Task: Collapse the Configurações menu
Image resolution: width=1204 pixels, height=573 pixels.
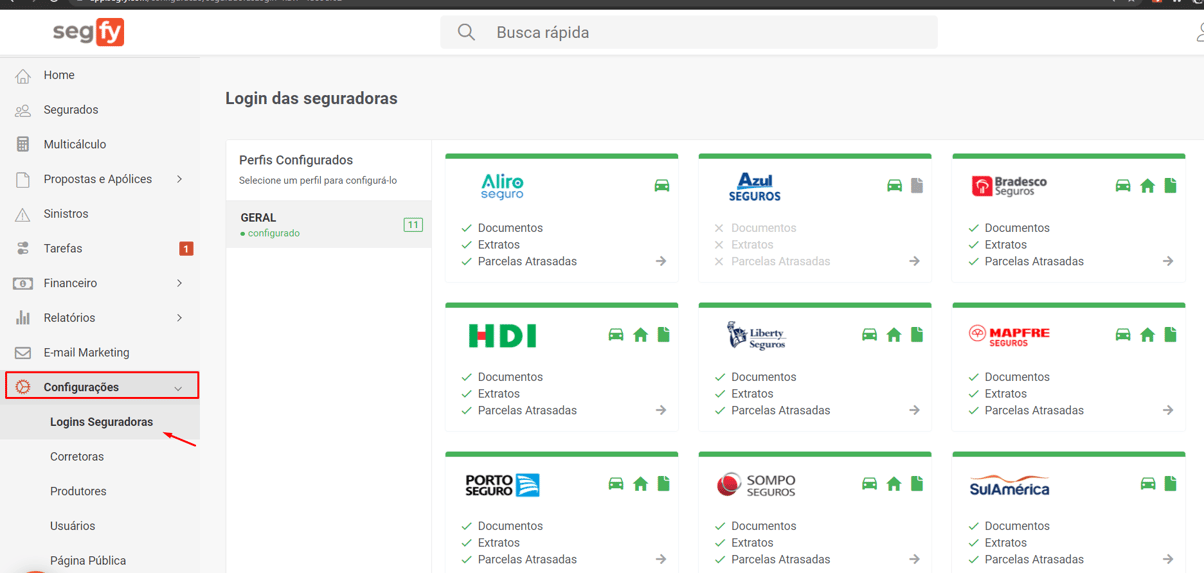Action: [x=178, y=388]
